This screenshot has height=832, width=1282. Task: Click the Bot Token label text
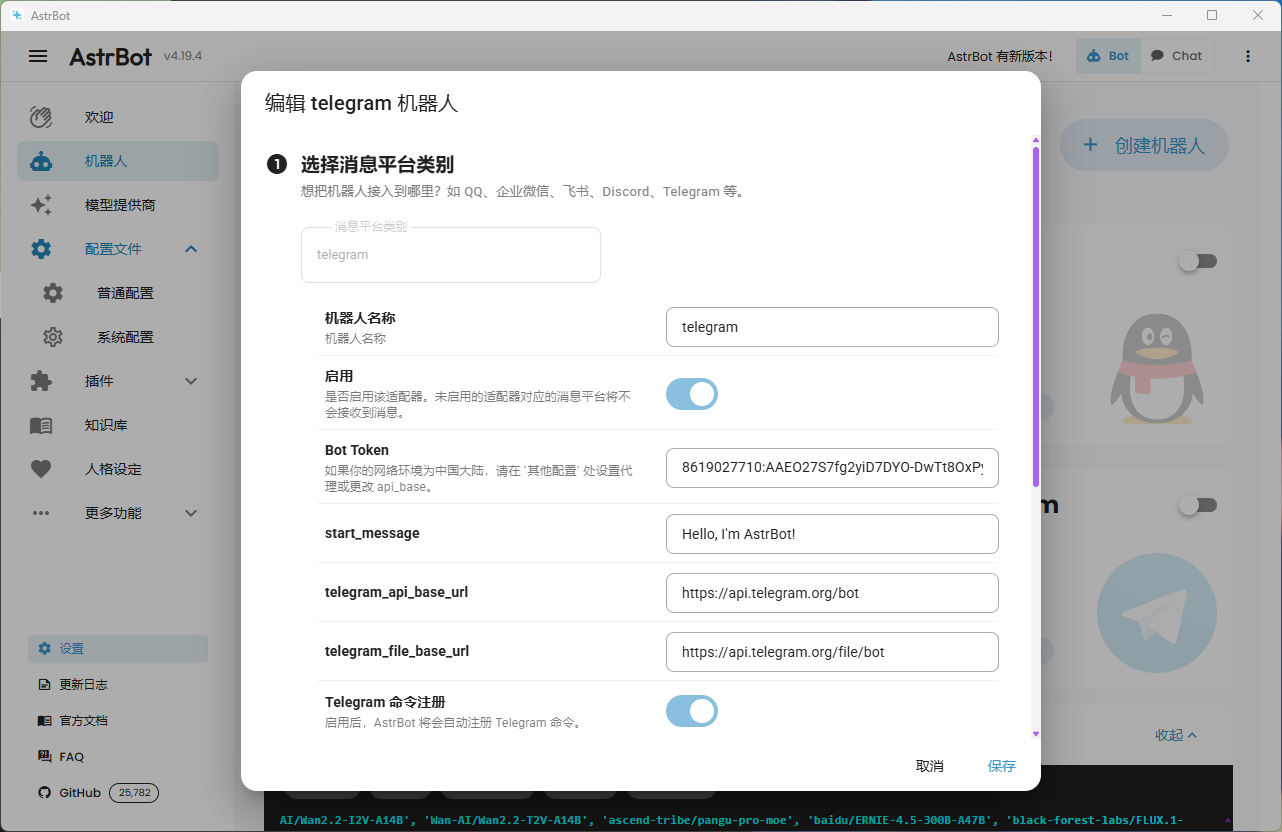357,450
